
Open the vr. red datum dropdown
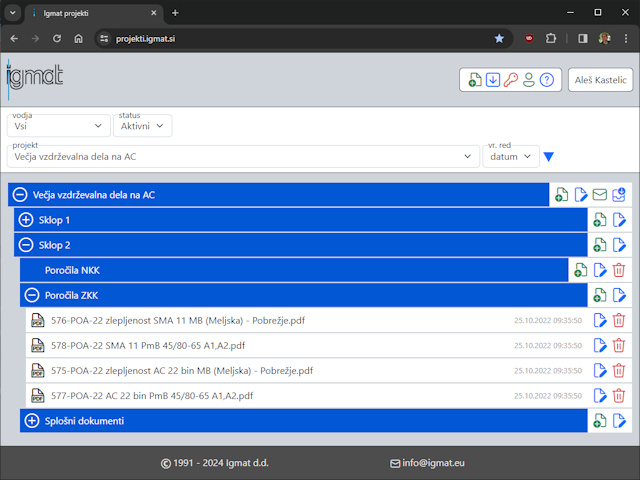[x=511, y=156]
